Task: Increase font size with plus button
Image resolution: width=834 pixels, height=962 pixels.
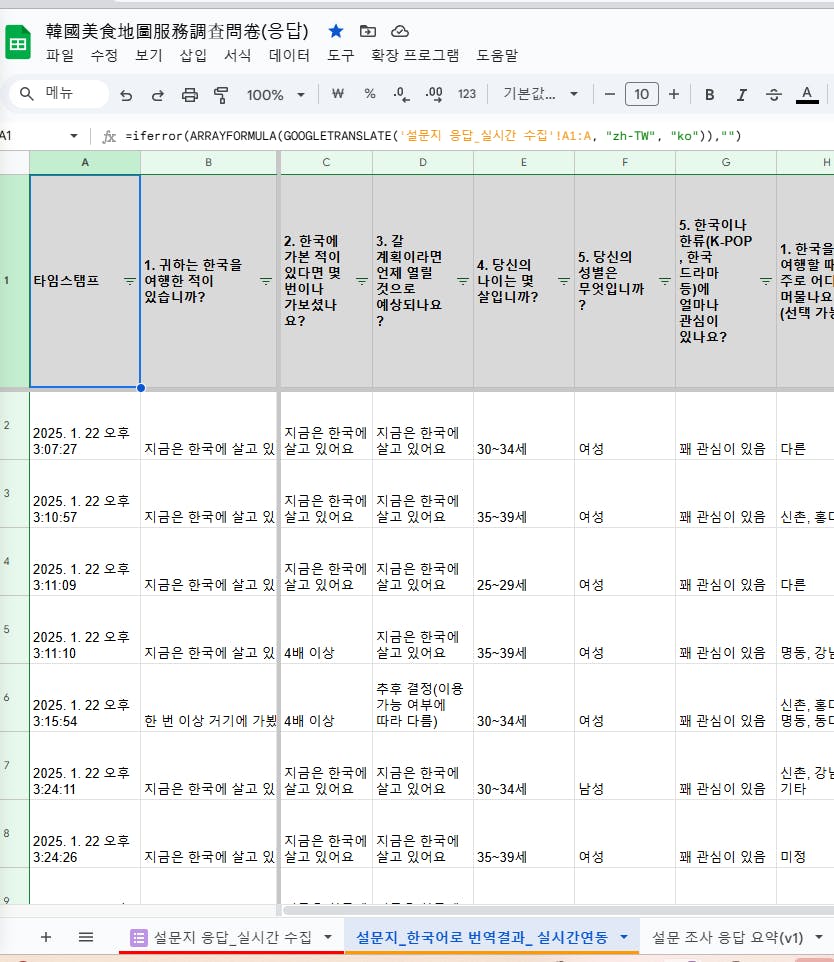Action: 674,94
